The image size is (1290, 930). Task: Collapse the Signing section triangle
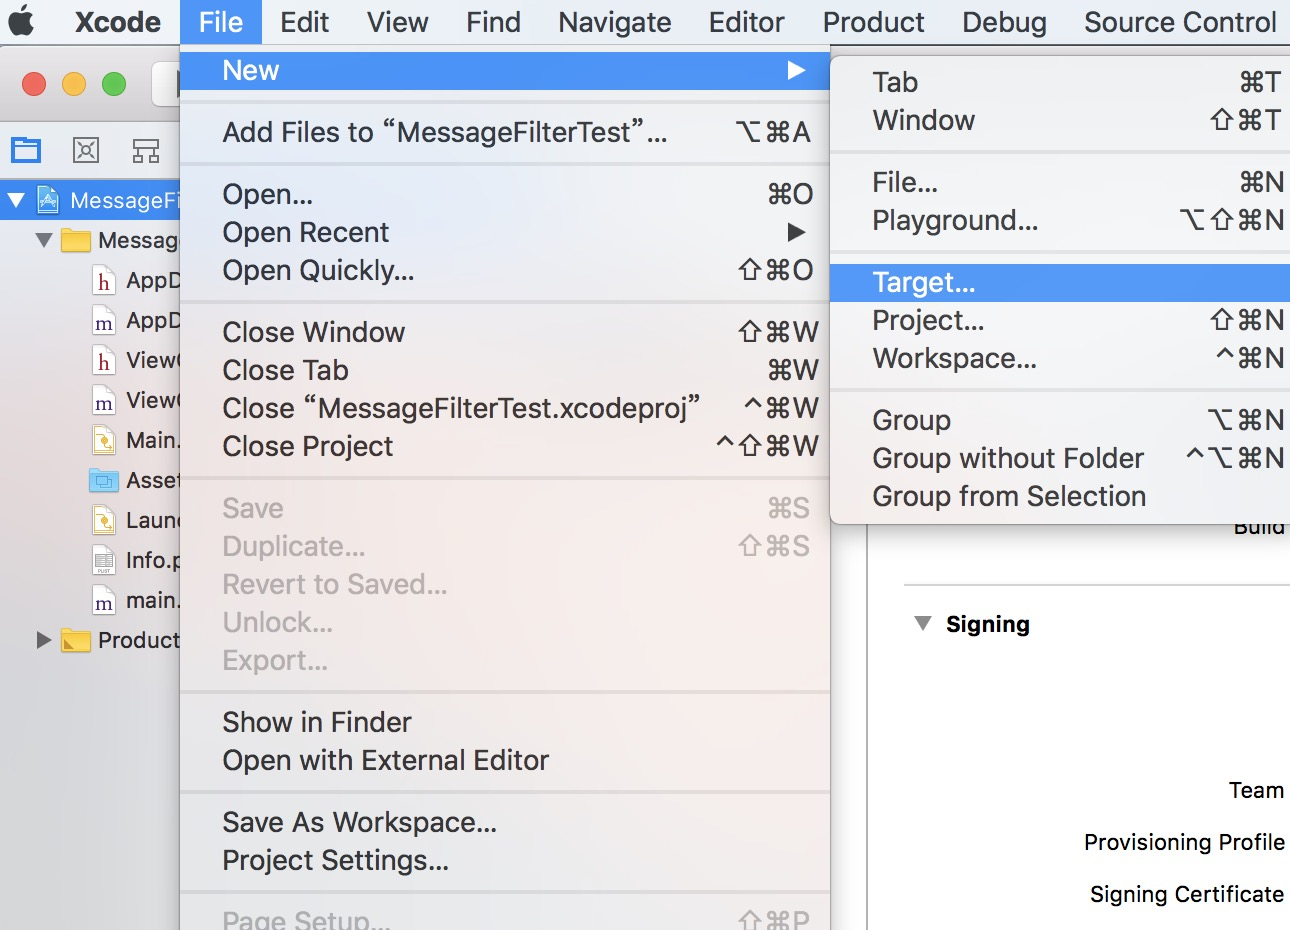(x=922, y=624)
